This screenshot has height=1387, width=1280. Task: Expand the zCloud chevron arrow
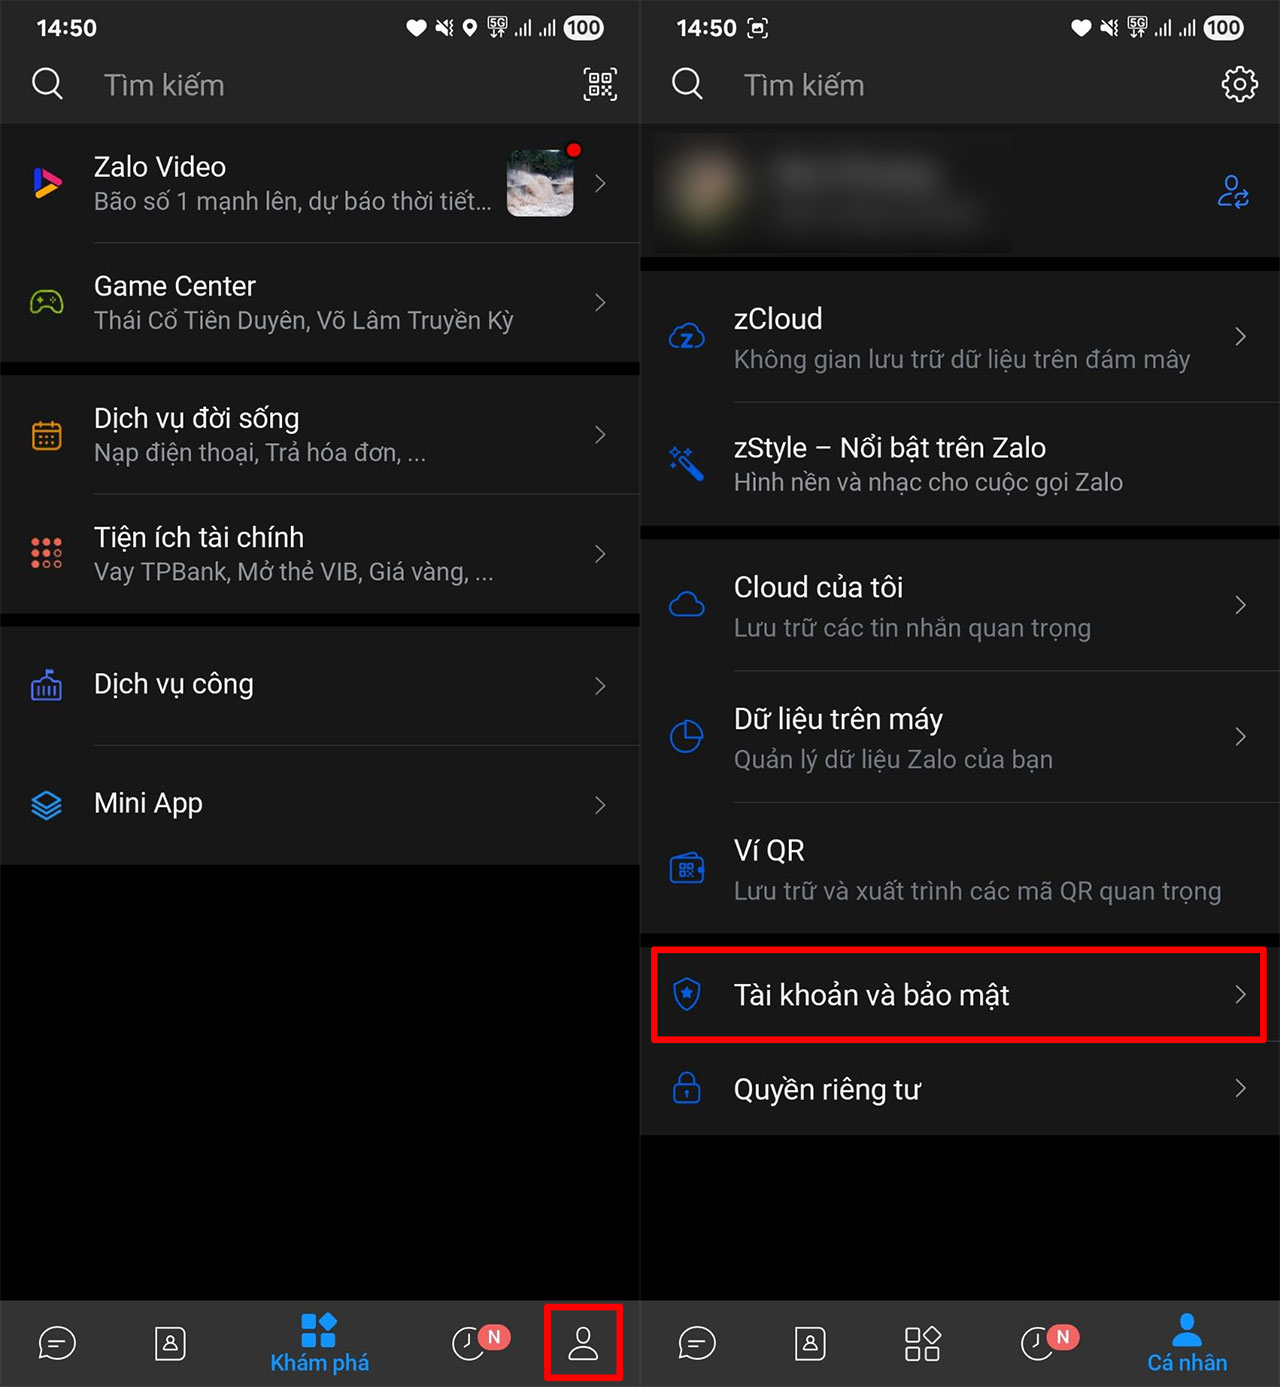[x=1240, y=337]
